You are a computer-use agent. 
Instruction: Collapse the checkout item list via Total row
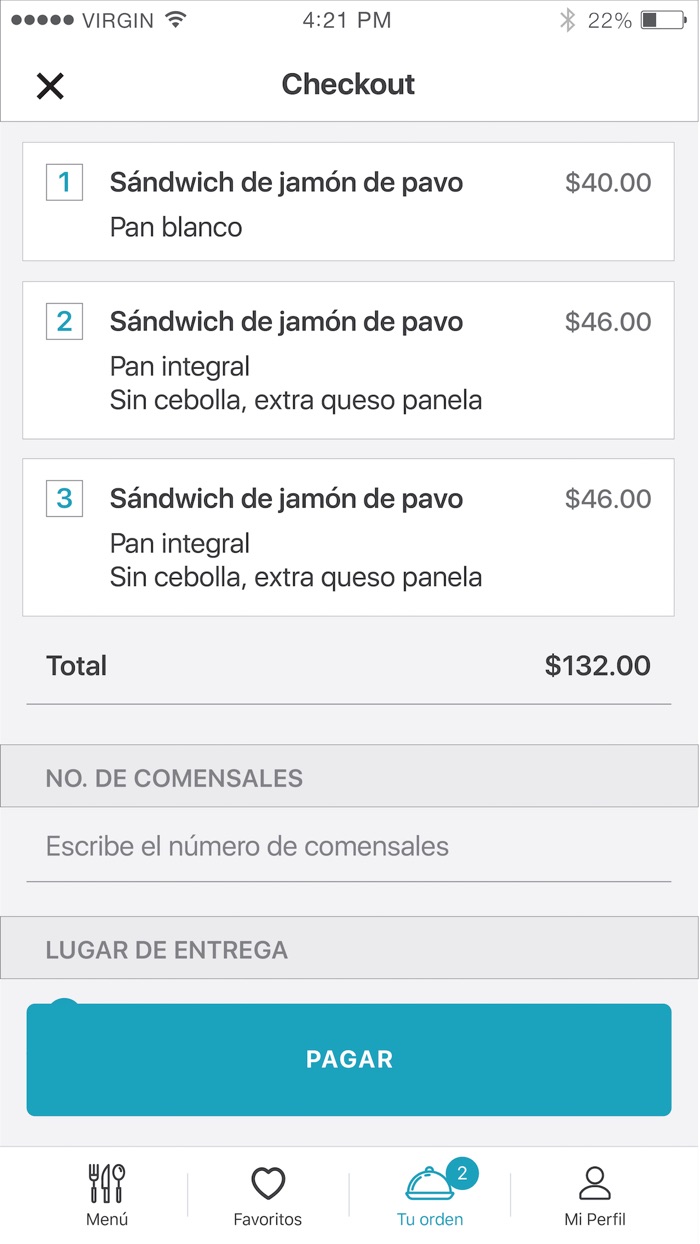[349, 665]
